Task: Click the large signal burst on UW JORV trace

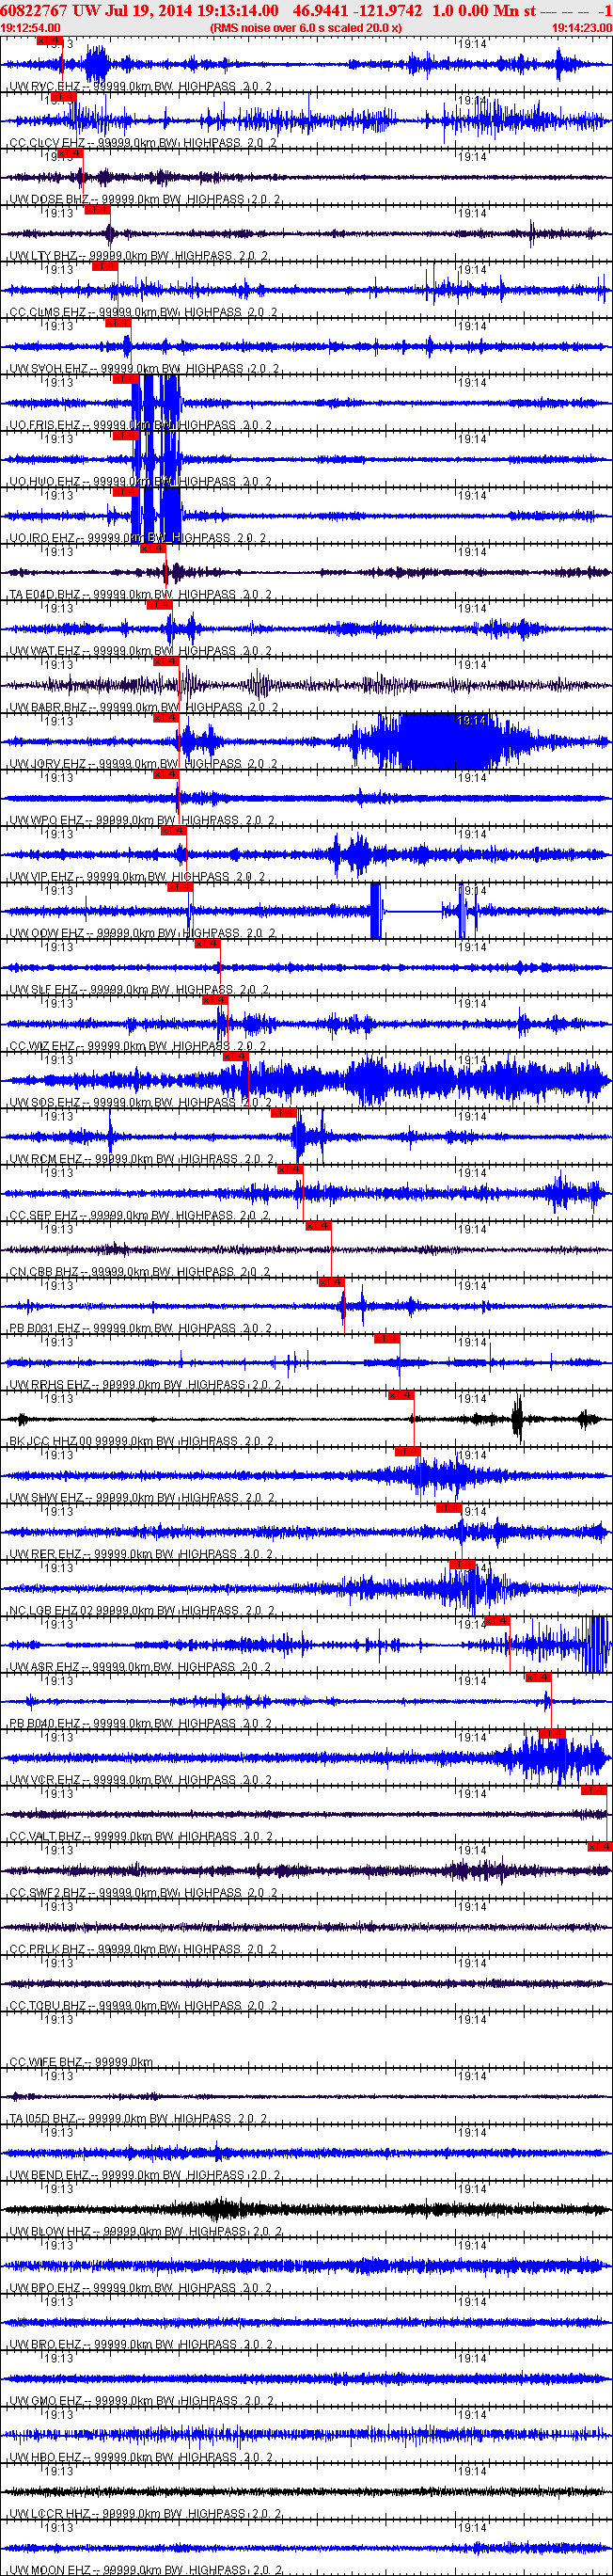Action: [x=432, y=742]
